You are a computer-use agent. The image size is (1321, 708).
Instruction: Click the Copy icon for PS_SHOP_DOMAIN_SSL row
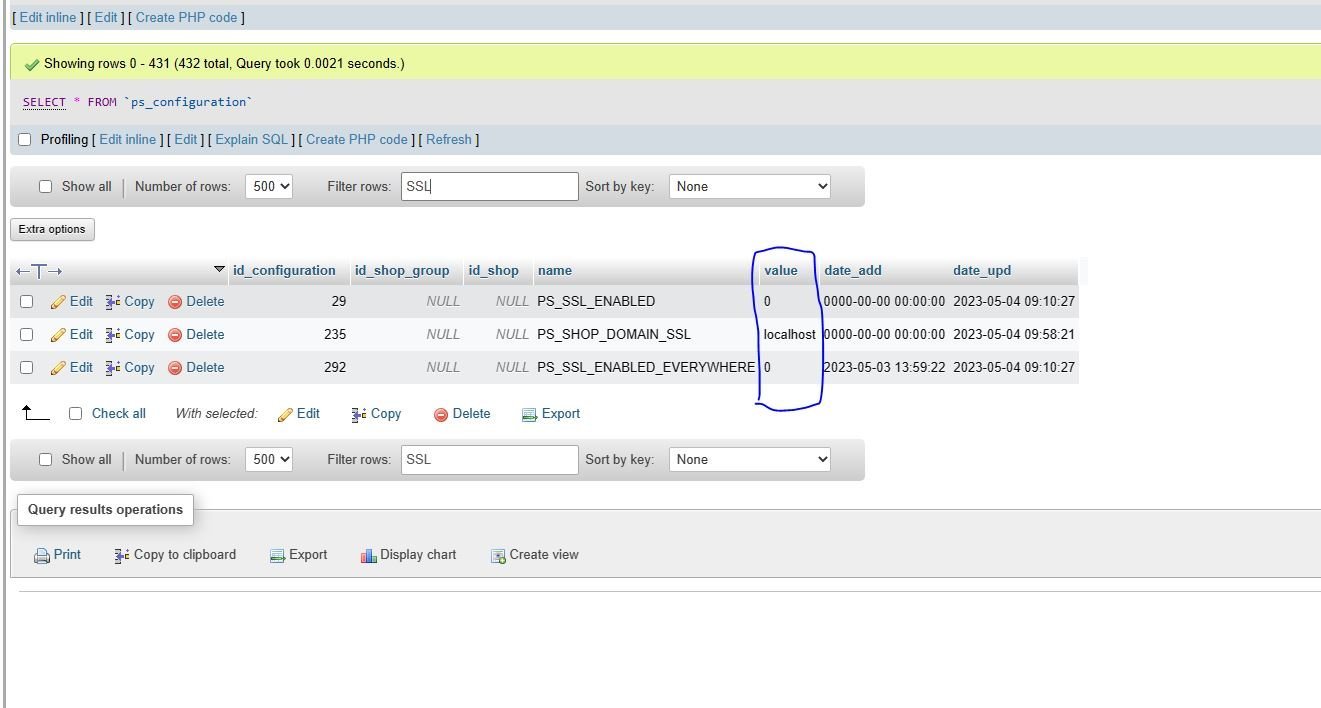(113, 334)
